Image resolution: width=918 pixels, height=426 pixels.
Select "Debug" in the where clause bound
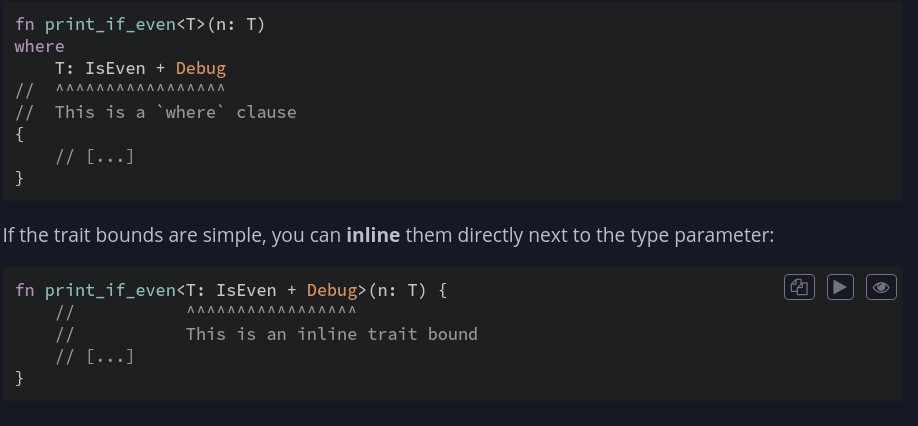point(201,68)
